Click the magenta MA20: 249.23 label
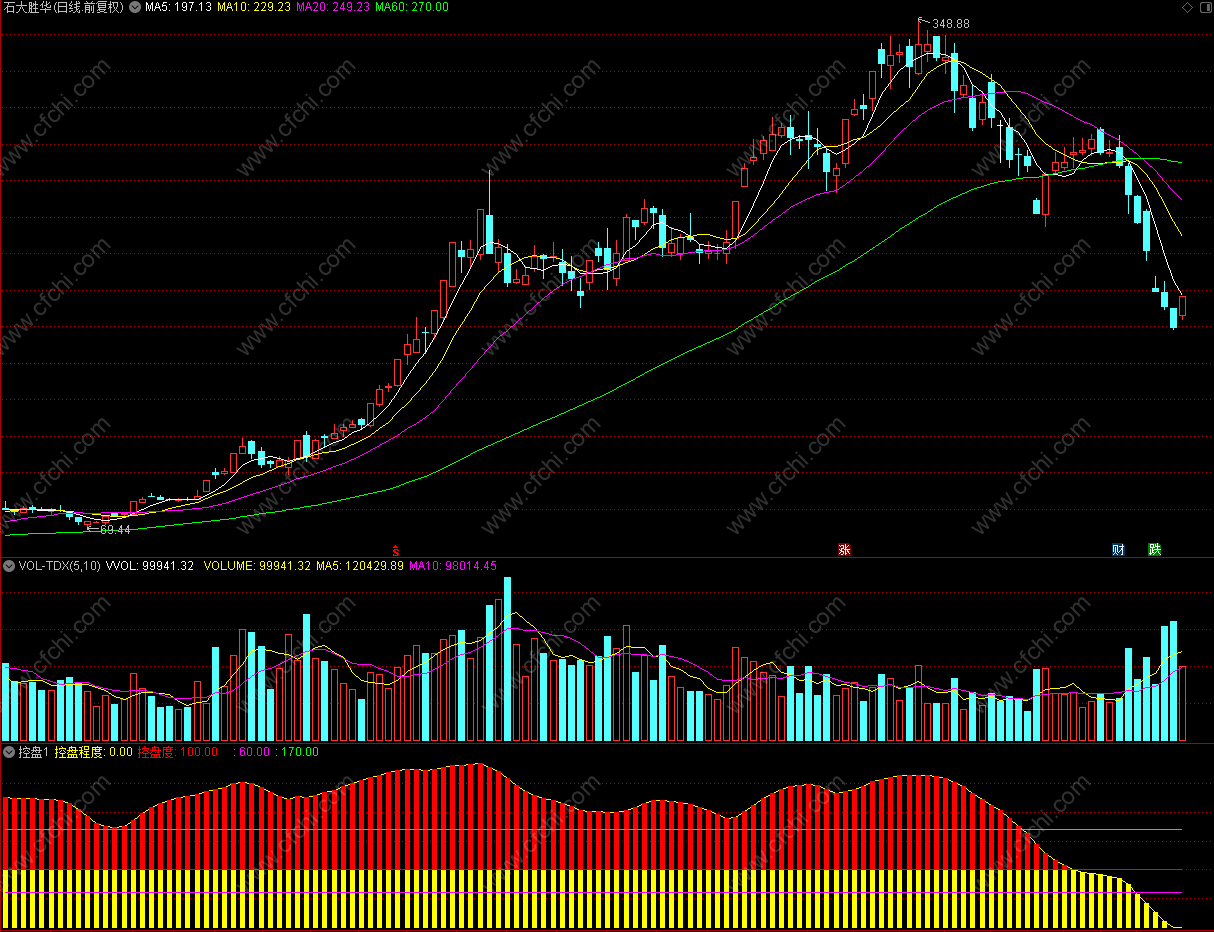This screenshot has width=1214, height=932. coord(333,7)
